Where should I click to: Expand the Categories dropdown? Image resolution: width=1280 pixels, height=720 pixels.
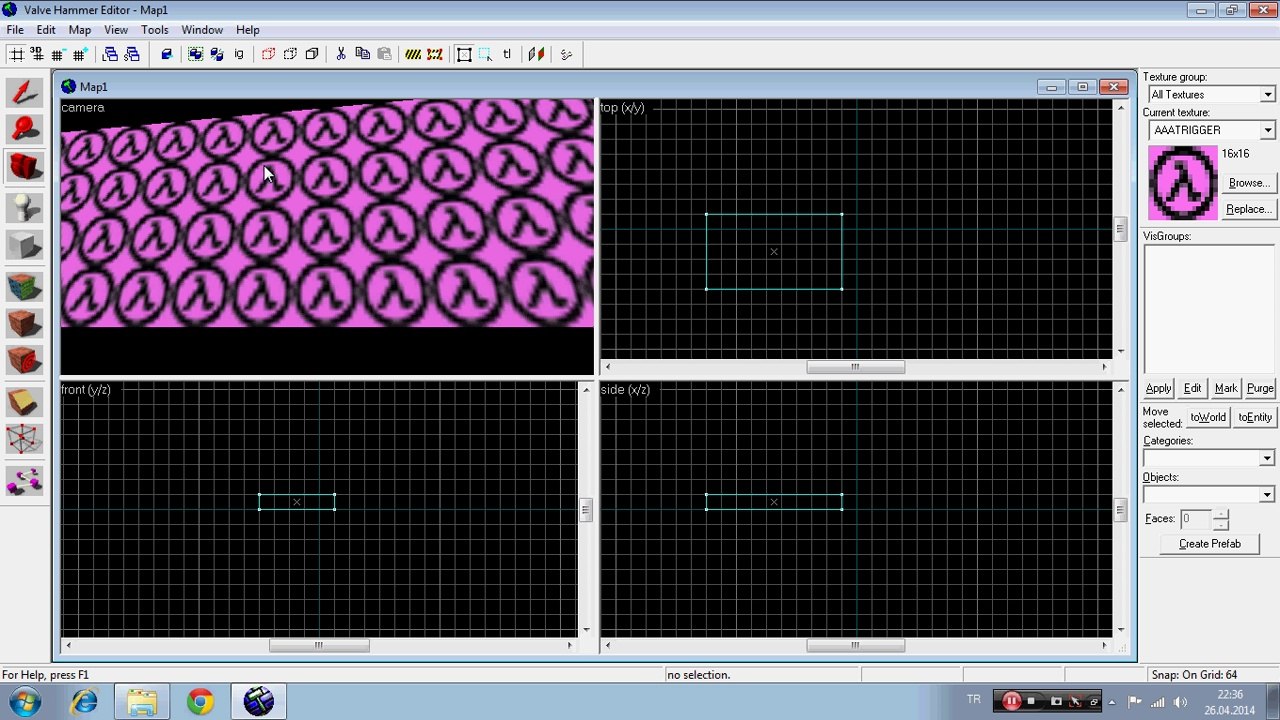[x=1266, y=458]
